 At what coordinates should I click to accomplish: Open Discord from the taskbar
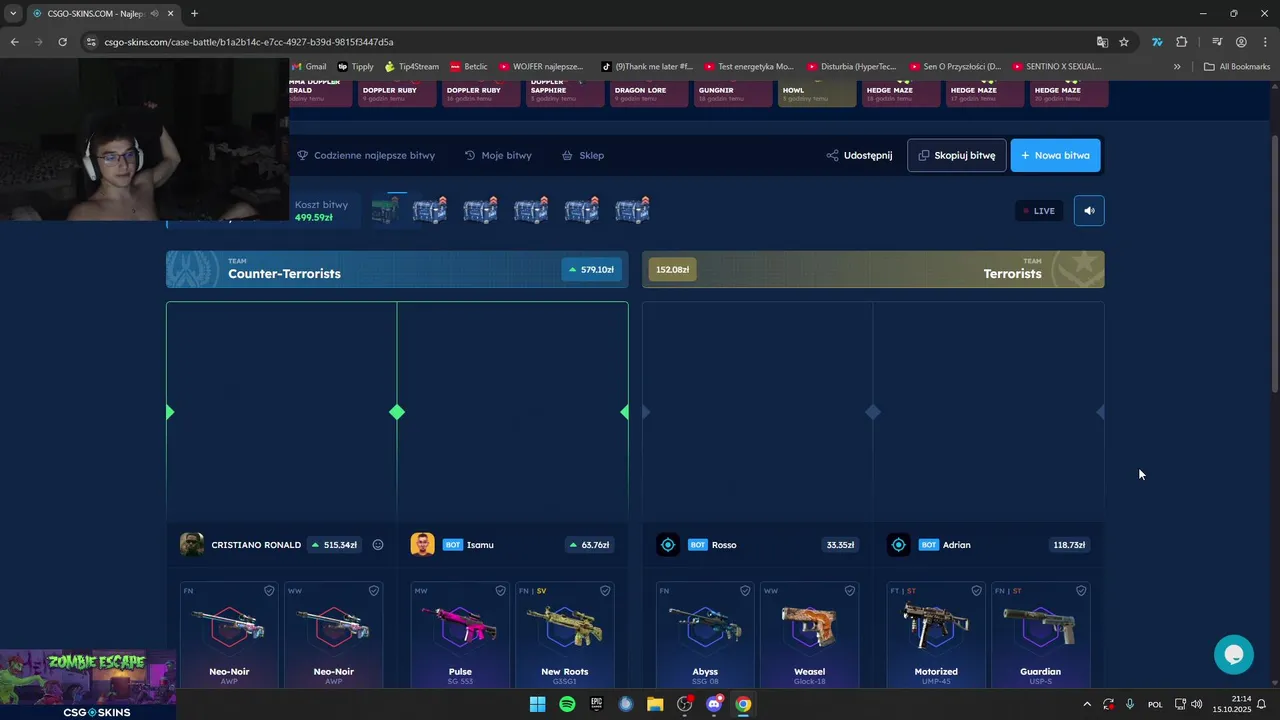714,704
